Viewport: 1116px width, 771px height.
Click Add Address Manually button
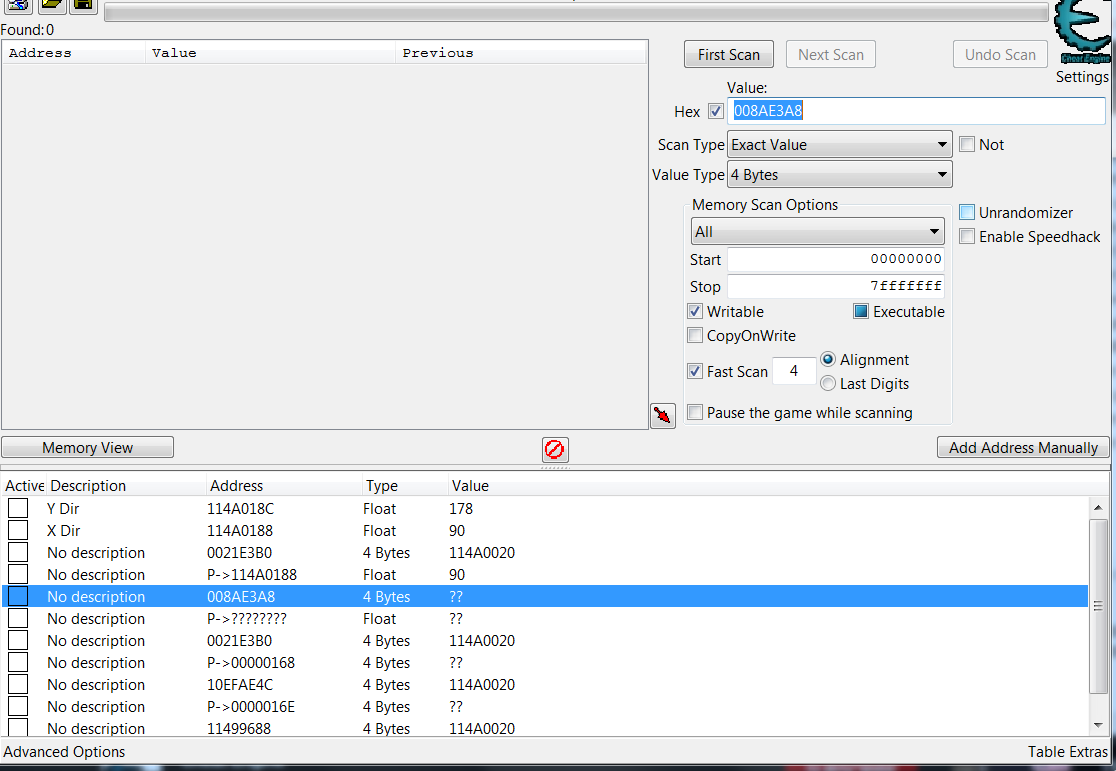click(1023, 448)
